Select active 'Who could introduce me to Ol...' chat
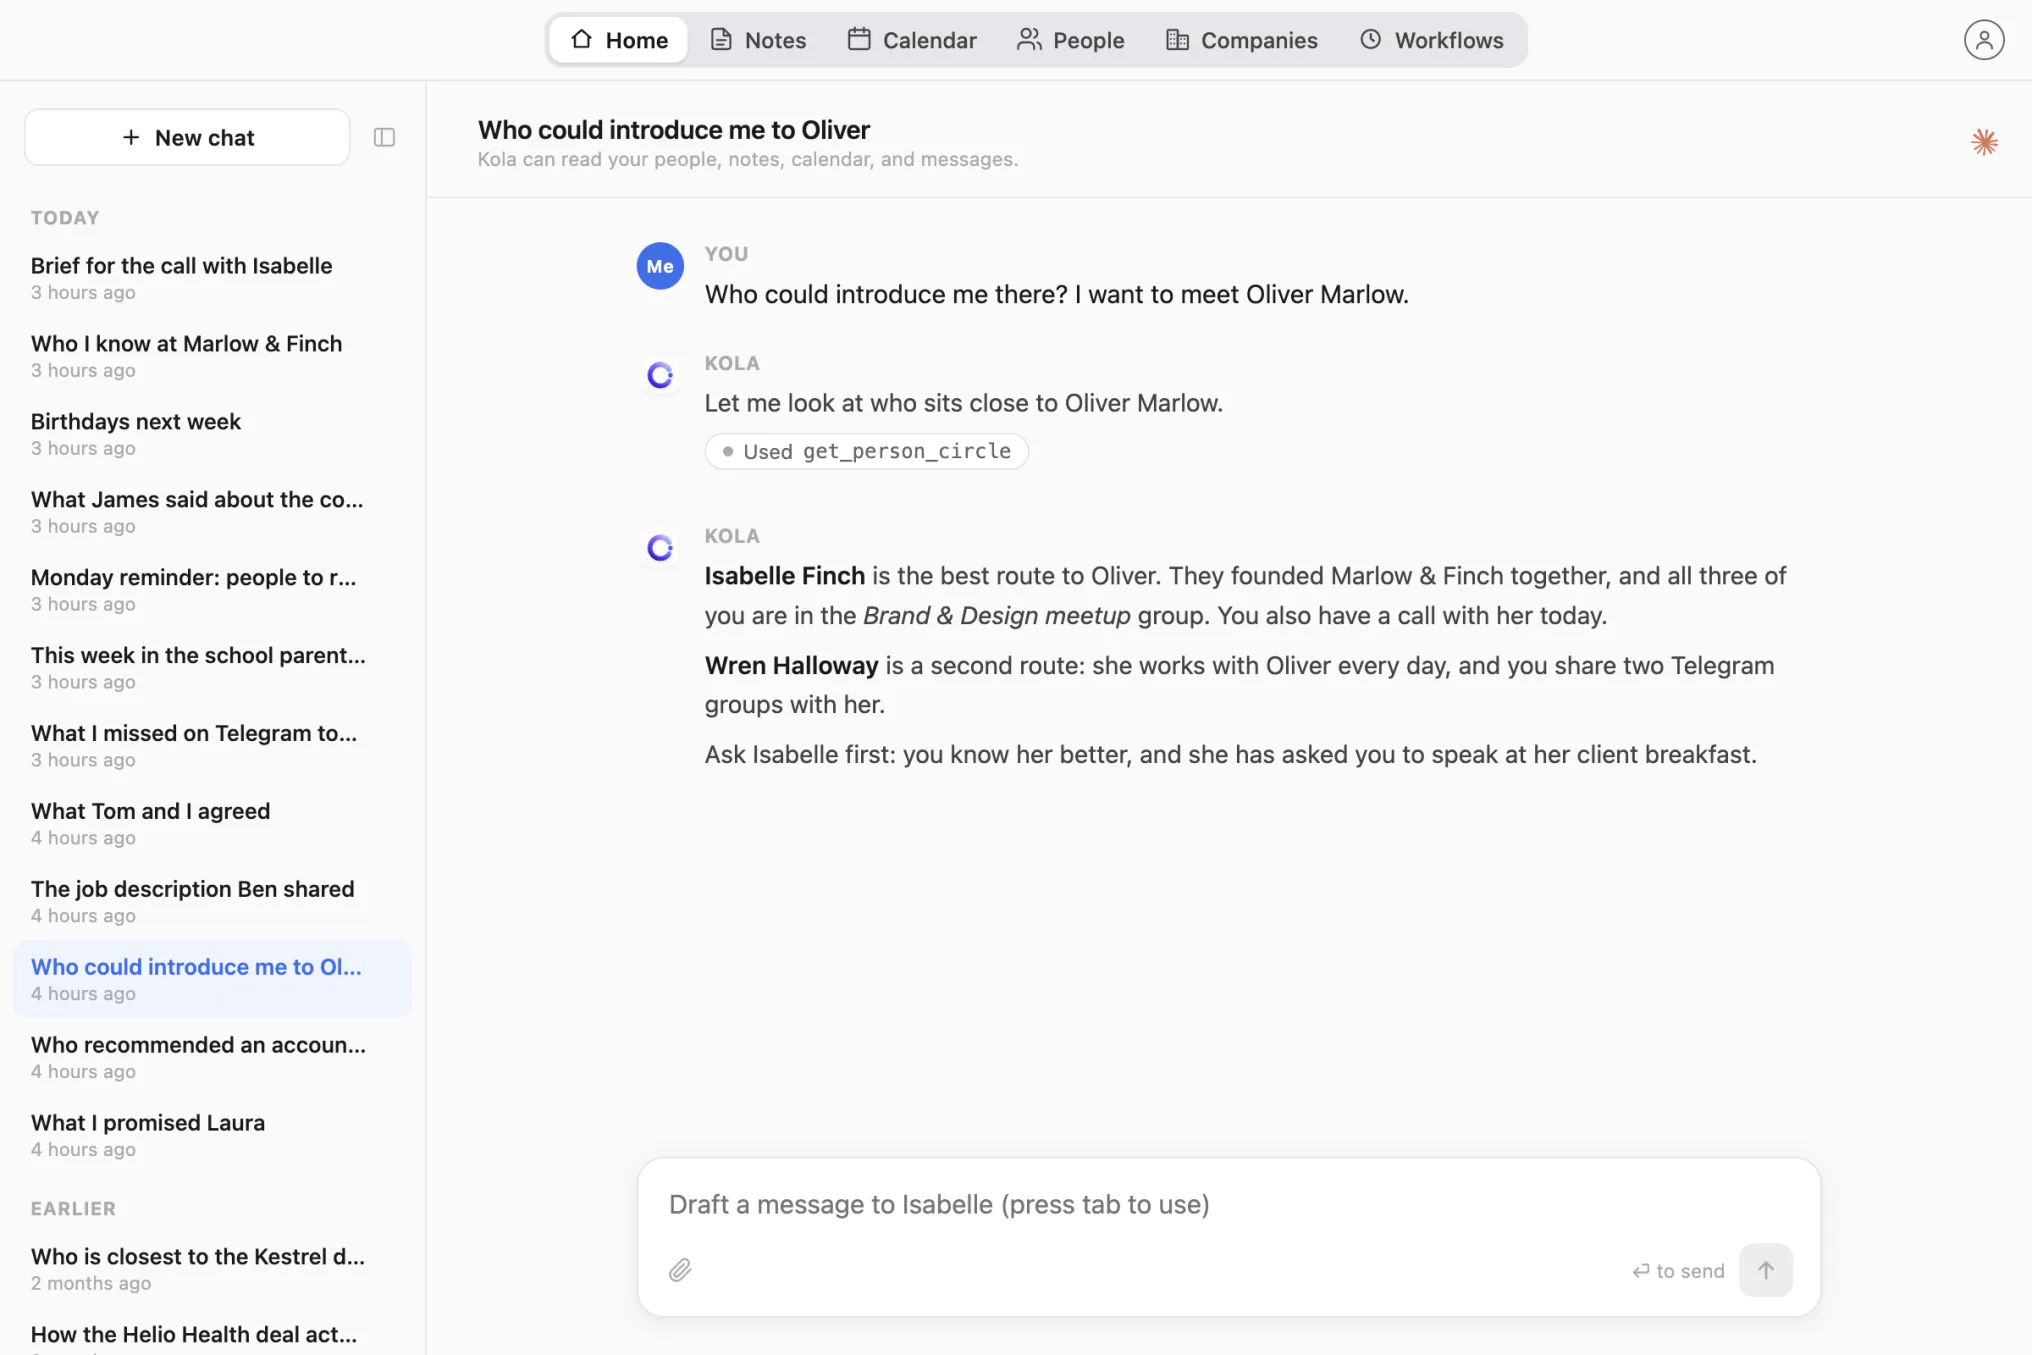 pyautogui.click(x=212, y=979)
